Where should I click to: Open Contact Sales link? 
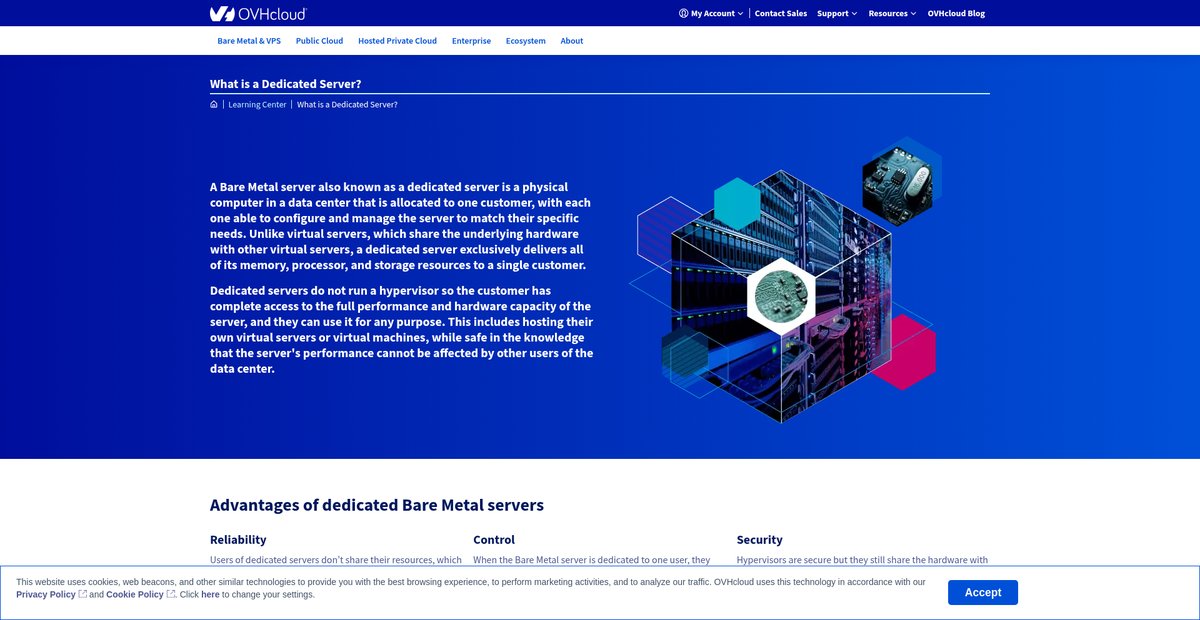(781, 14)
